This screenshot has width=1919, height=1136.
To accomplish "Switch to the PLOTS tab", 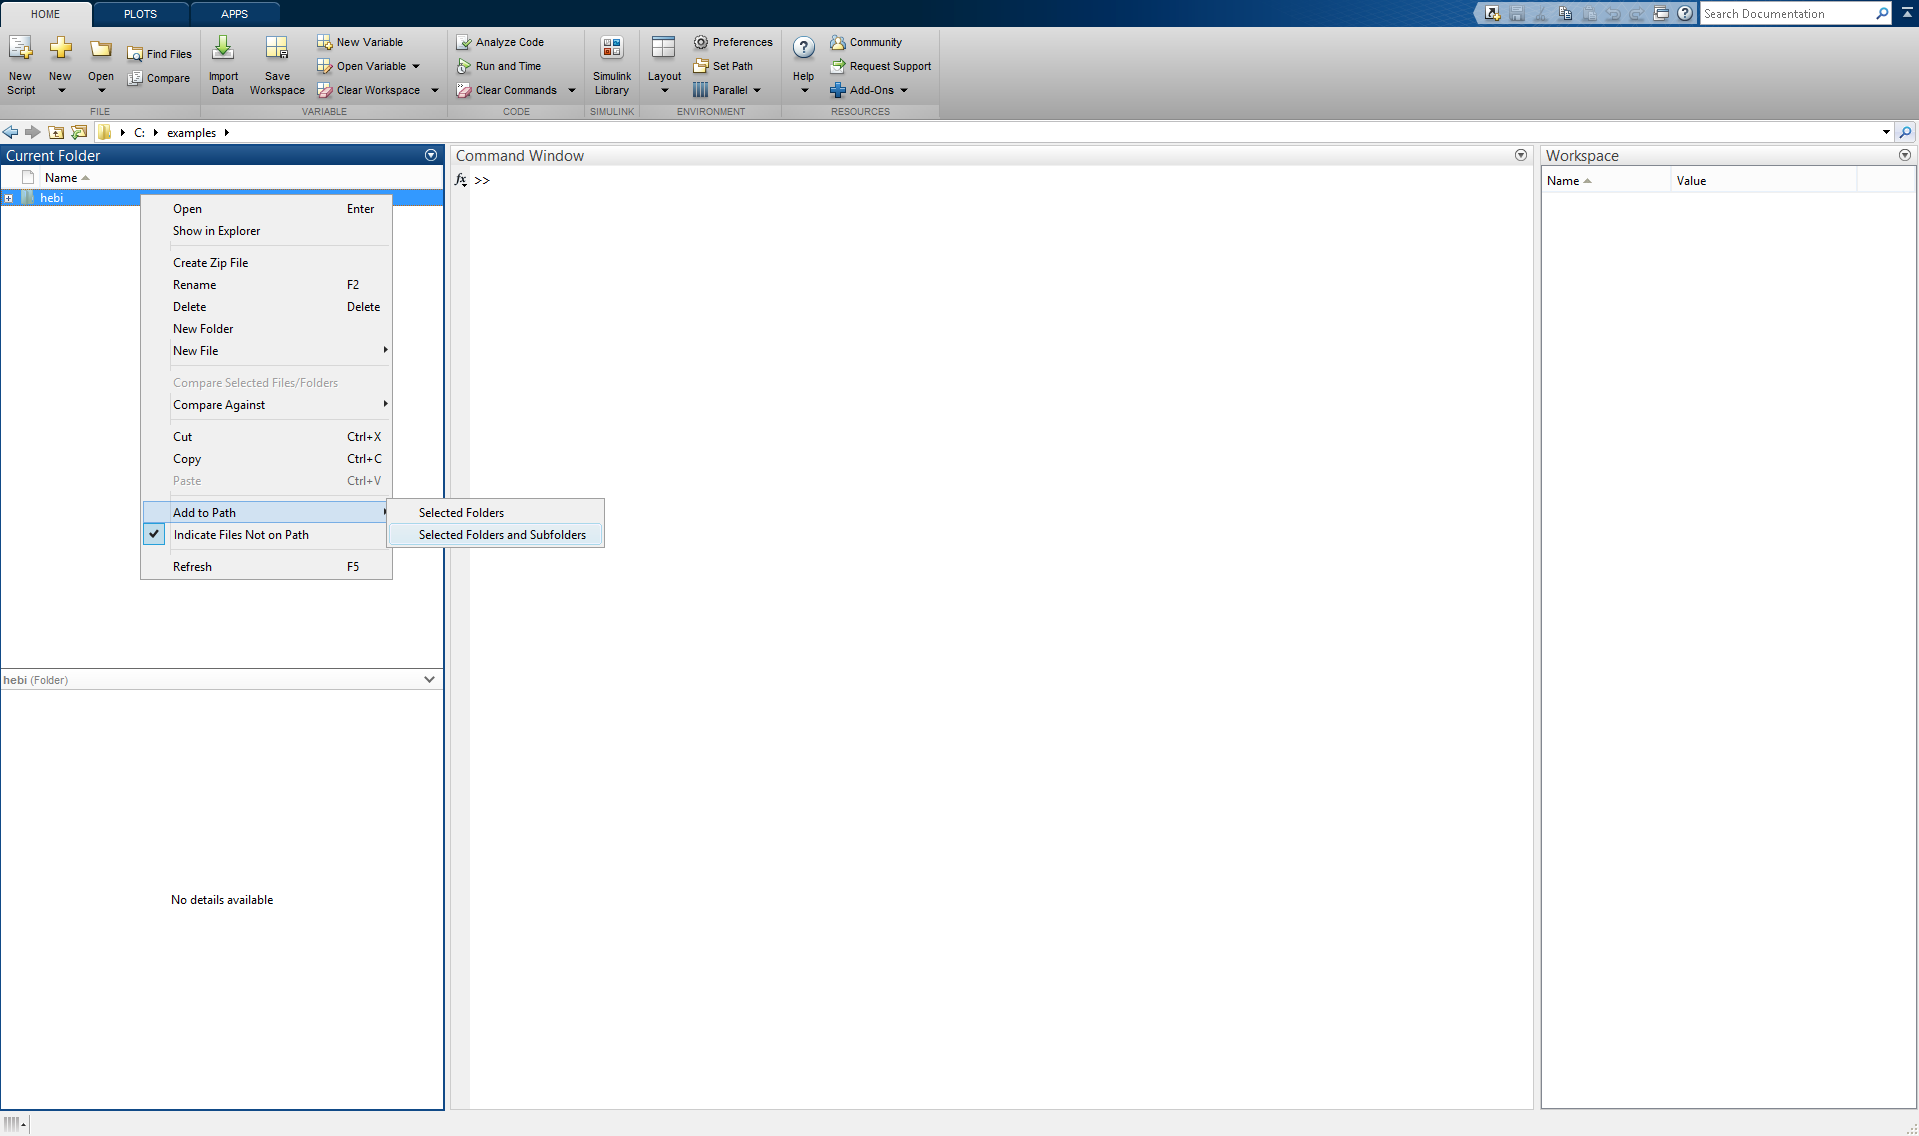I will pyautogui.click(x=139, y=13).
